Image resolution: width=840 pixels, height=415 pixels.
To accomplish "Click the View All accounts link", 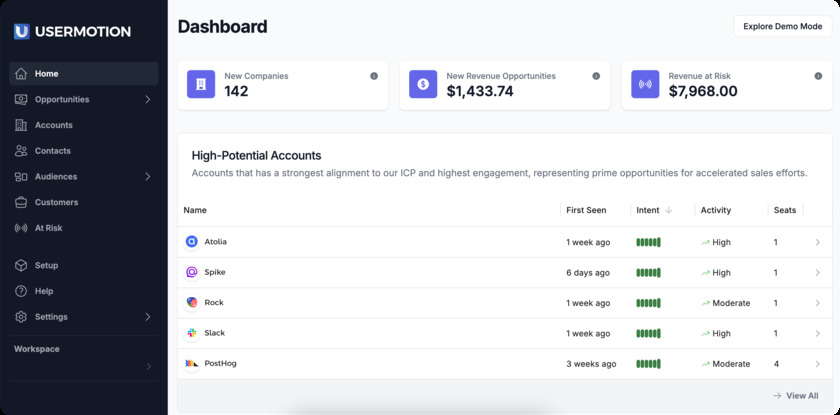I will tap(795, 396).
